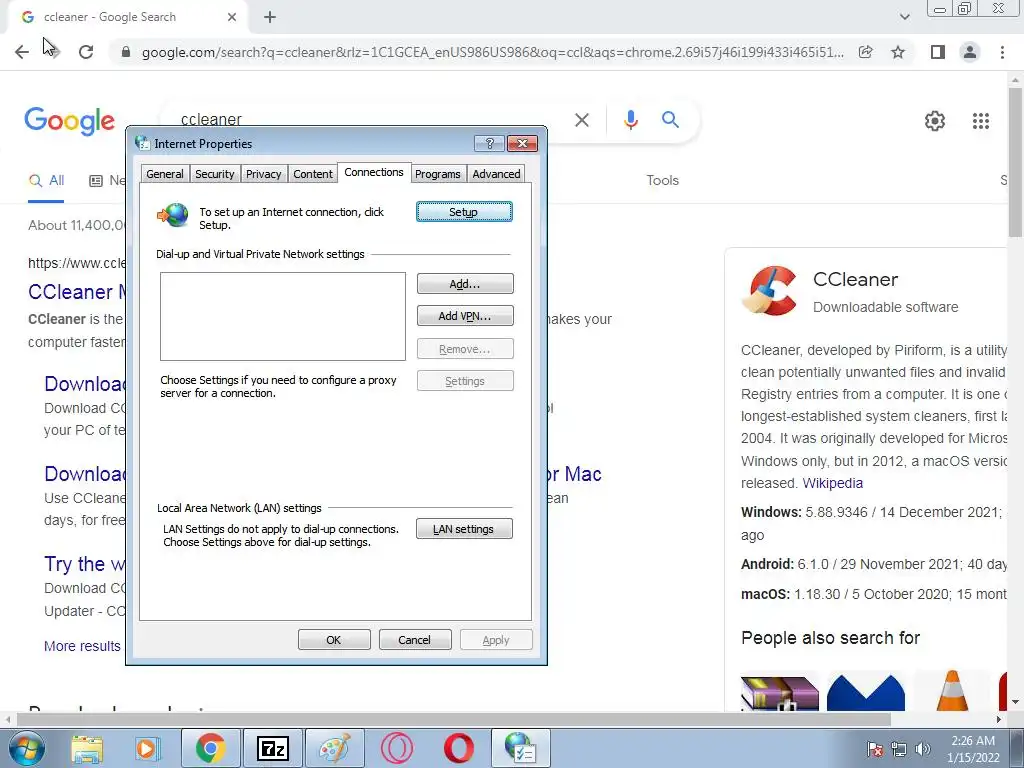The width and height of the screenshot is (1024, 768).
Task: Bookmark this page with star icon
Action: [x=898, y=52]
